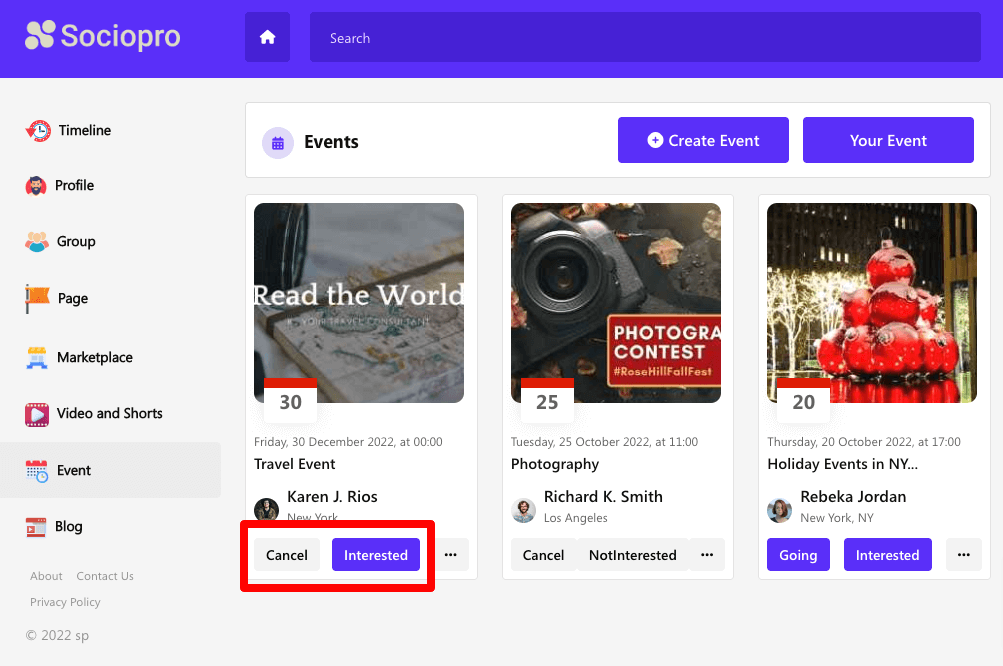The height and width of the screenshot is (666, 1003).
Task: Toggle Going on Holiday Events card
Action: (798, 555)
